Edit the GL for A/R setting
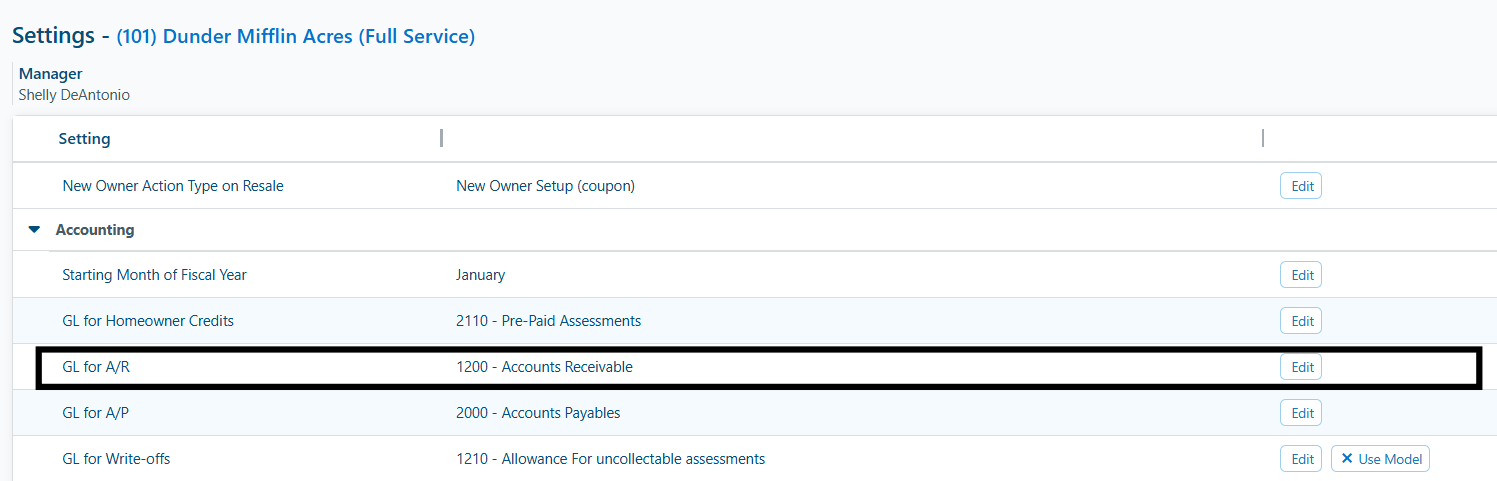 tap(1301, 367)
